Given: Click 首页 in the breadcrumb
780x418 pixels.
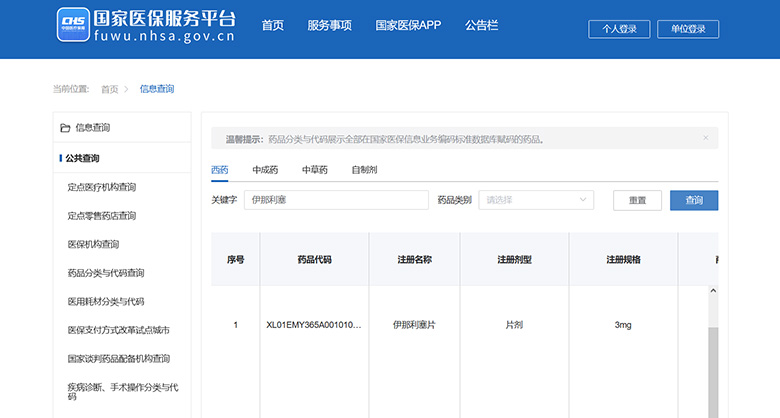Looking at the screenshot, I should [x=109, y=89].
